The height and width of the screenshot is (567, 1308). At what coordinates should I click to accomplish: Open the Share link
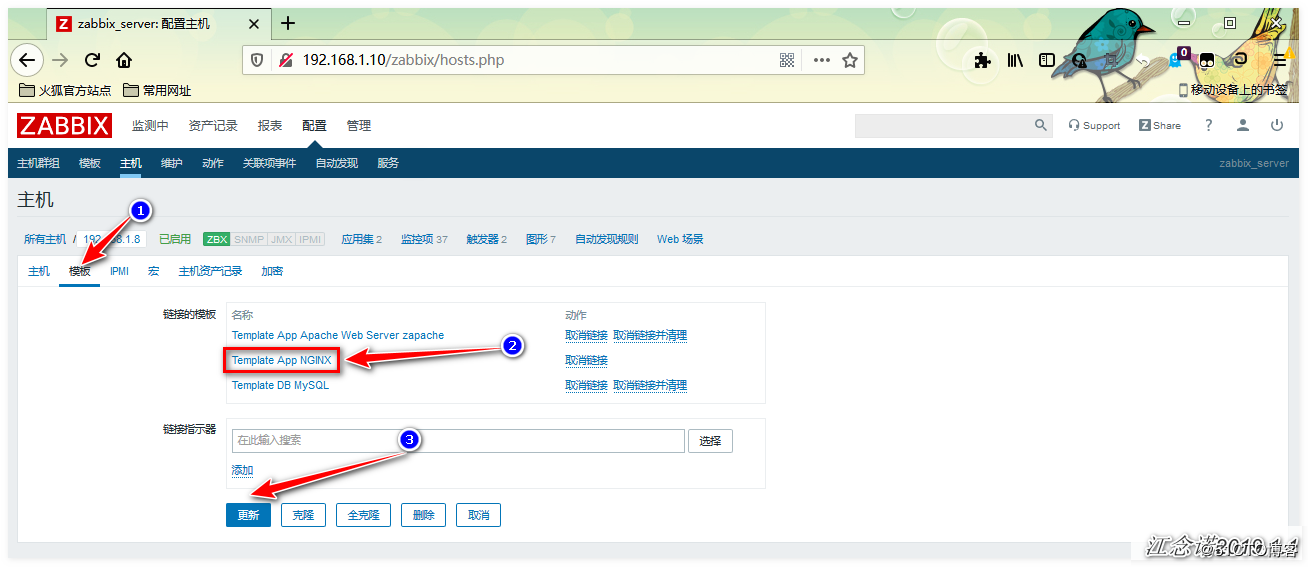1159,126
